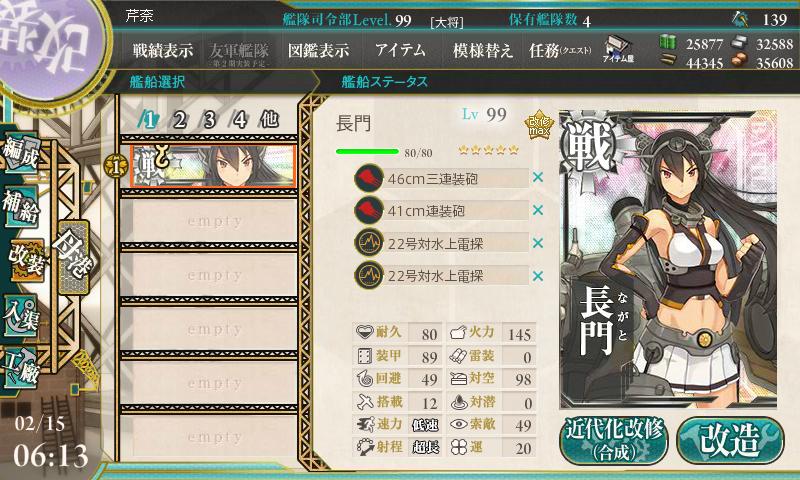Click the 改造 remodel button

point(730,441)
